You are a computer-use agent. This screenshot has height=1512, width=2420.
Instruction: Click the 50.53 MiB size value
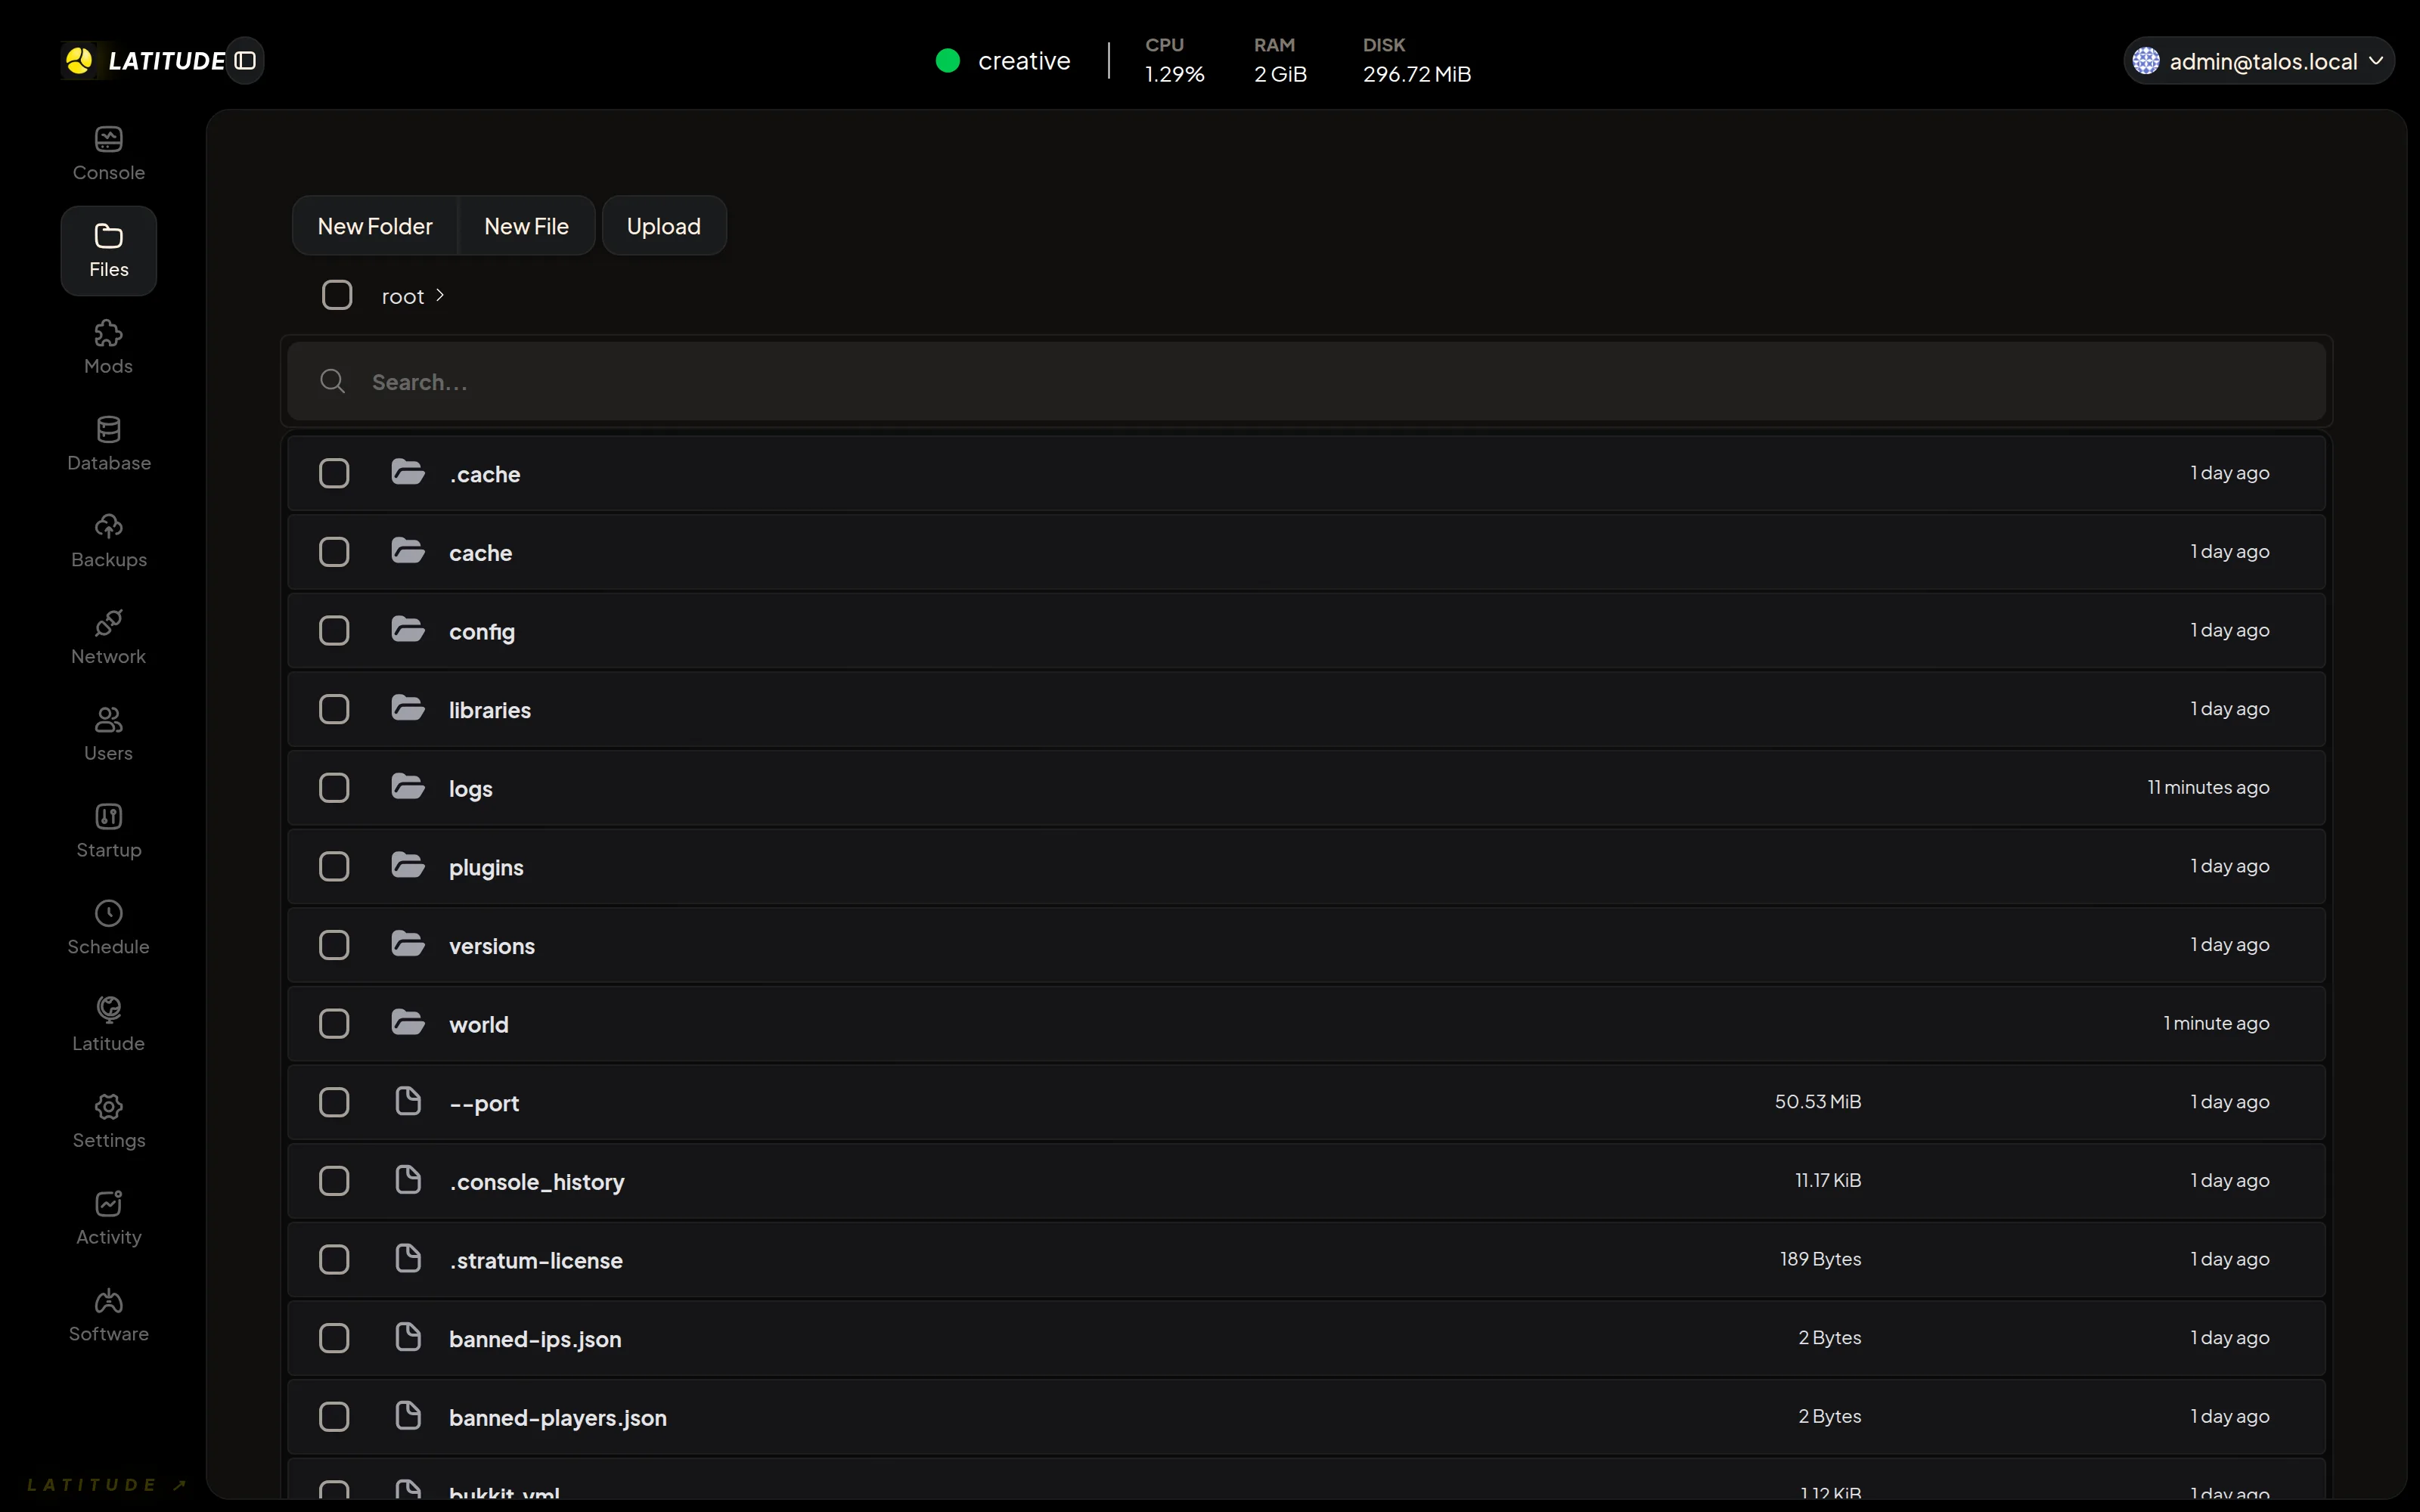[x=1818, y=1101]
